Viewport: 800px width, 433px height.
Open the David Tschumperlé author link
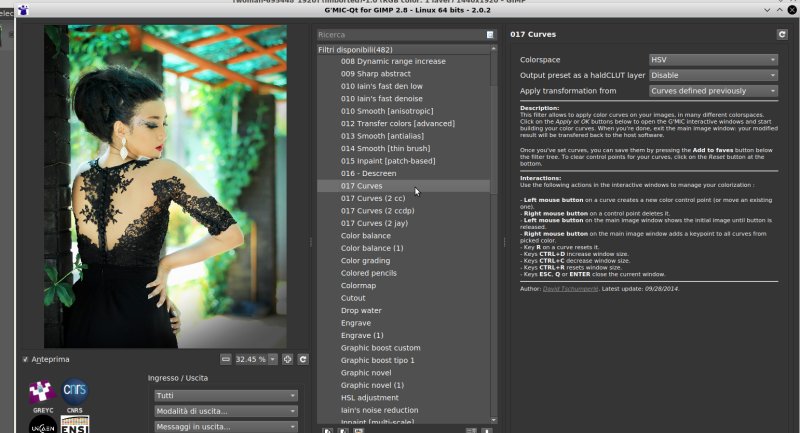point(570,289)
